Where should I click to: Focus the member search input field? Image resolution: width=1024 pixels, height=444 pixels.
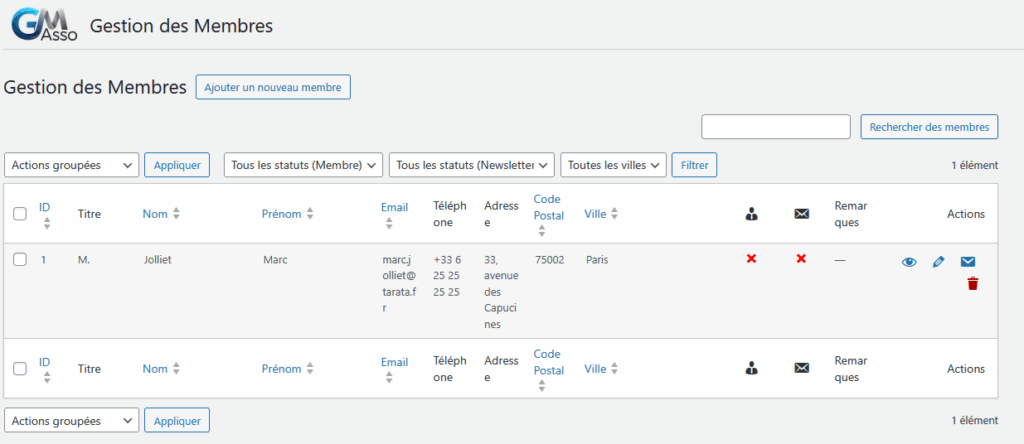776,127
